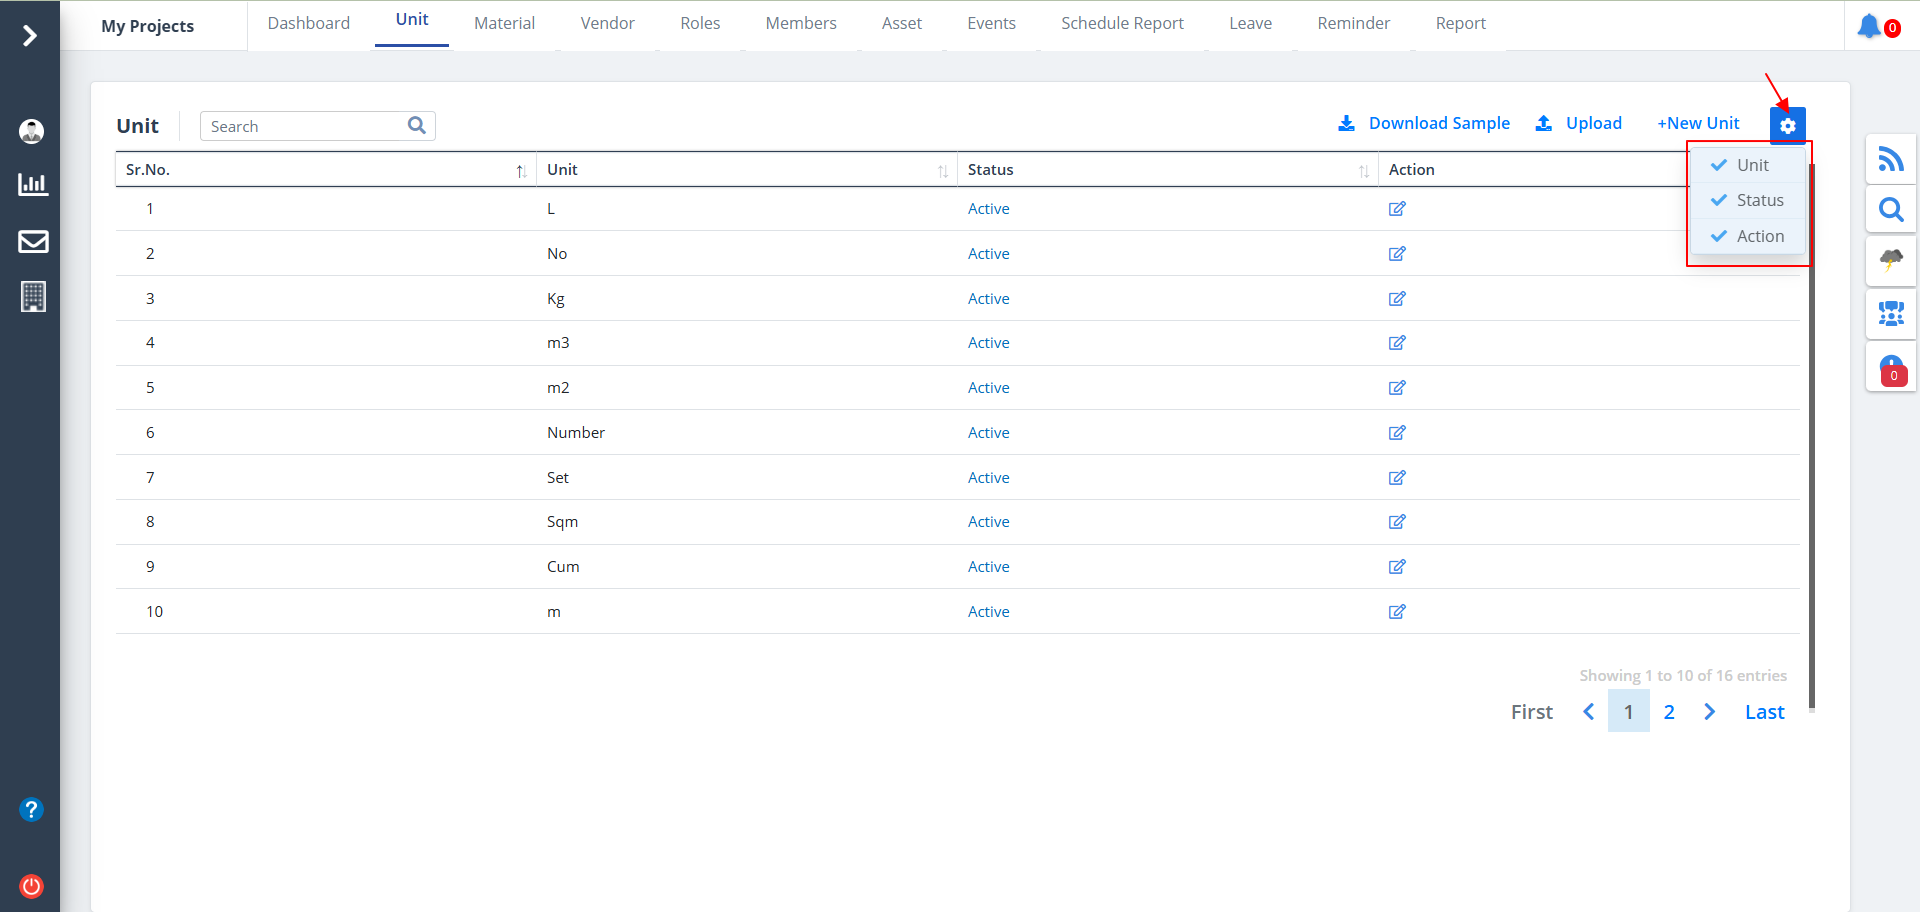The image size is (1920, 912).
Task: Open the bar chart sidebar icon
Action: coord(33,184)
